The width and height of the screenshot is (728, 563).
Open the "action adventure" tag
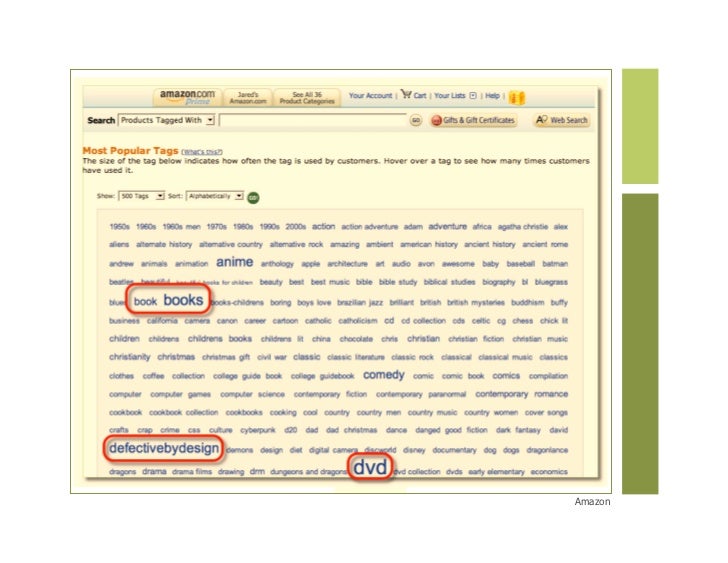(370, 227)
